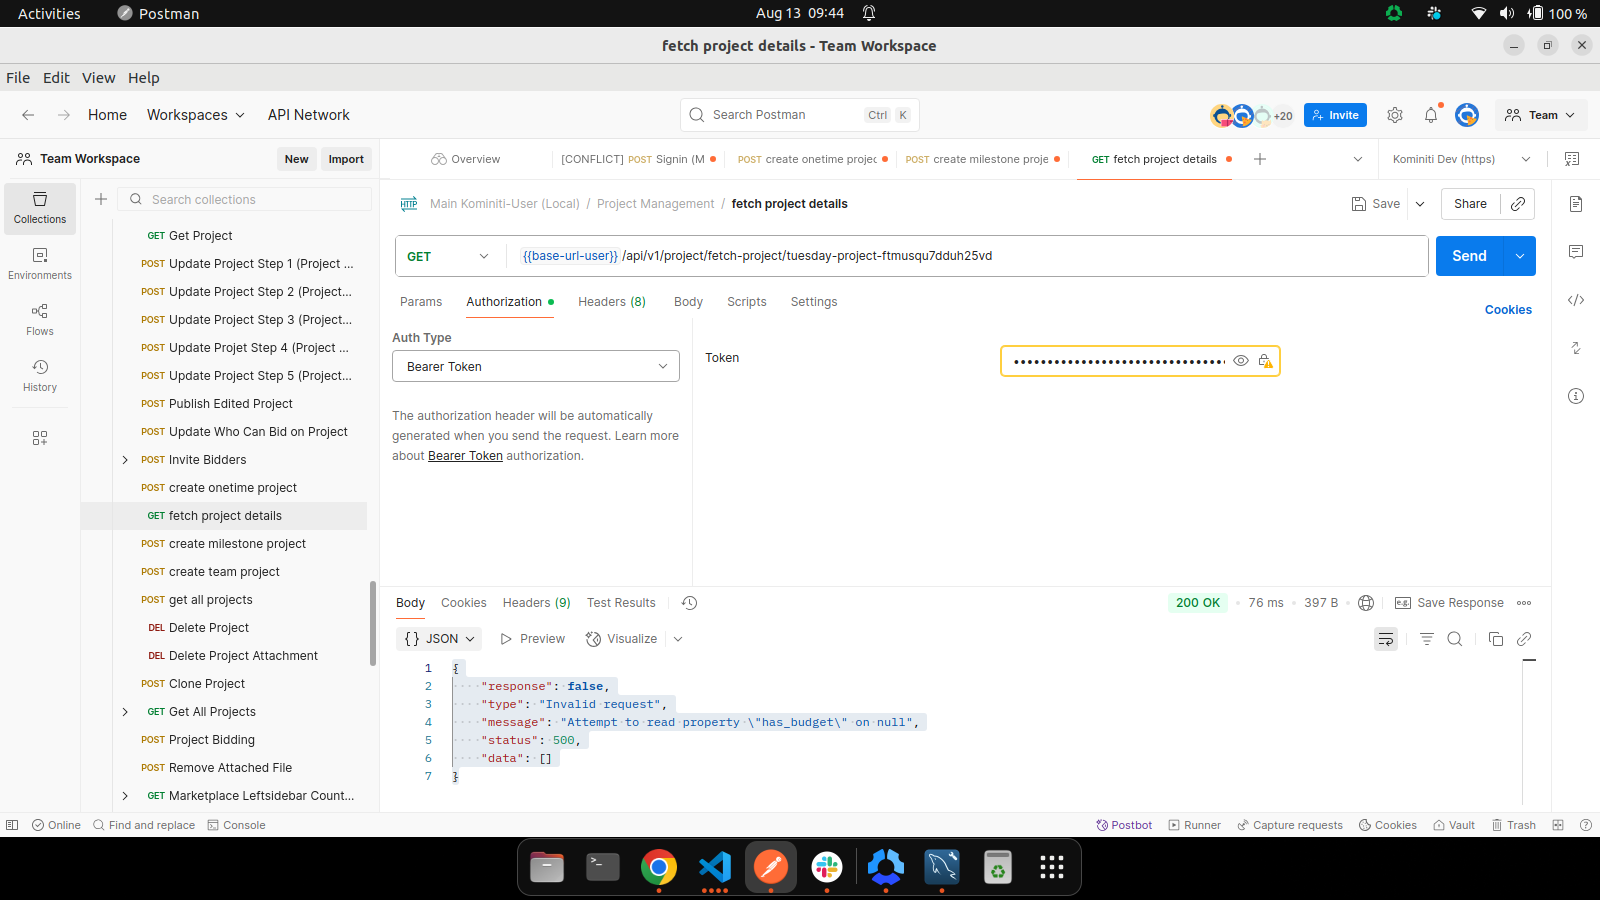Follow the Bearer Token documentation link

(x=465, y=456)
